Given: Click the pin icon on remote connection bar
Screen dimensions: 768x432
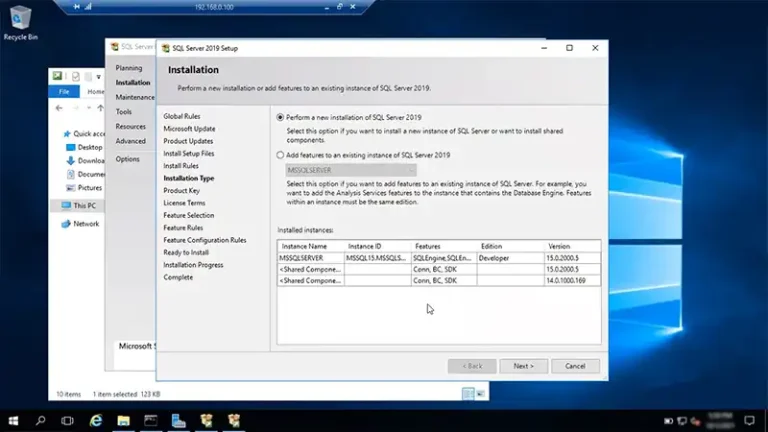Looking at the screenshot, I should [x=76, y=7].
